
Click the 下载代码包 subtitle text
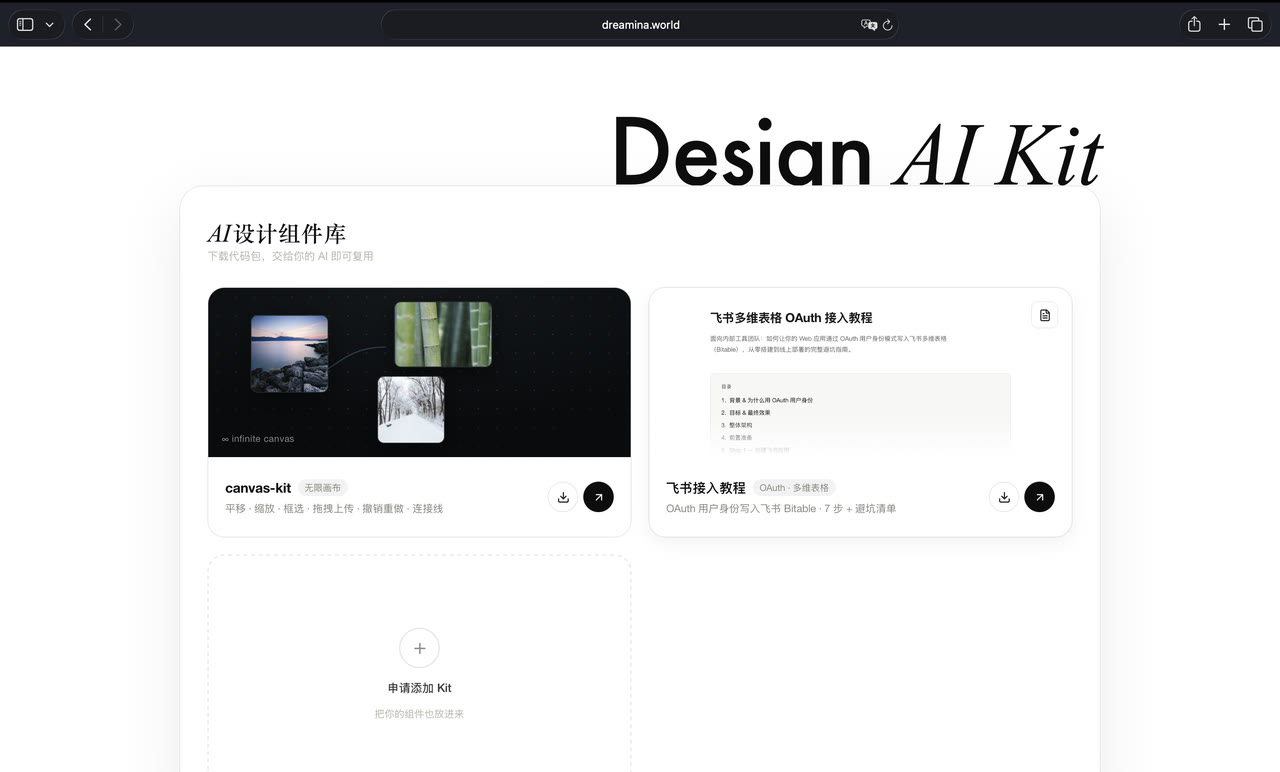290,256
